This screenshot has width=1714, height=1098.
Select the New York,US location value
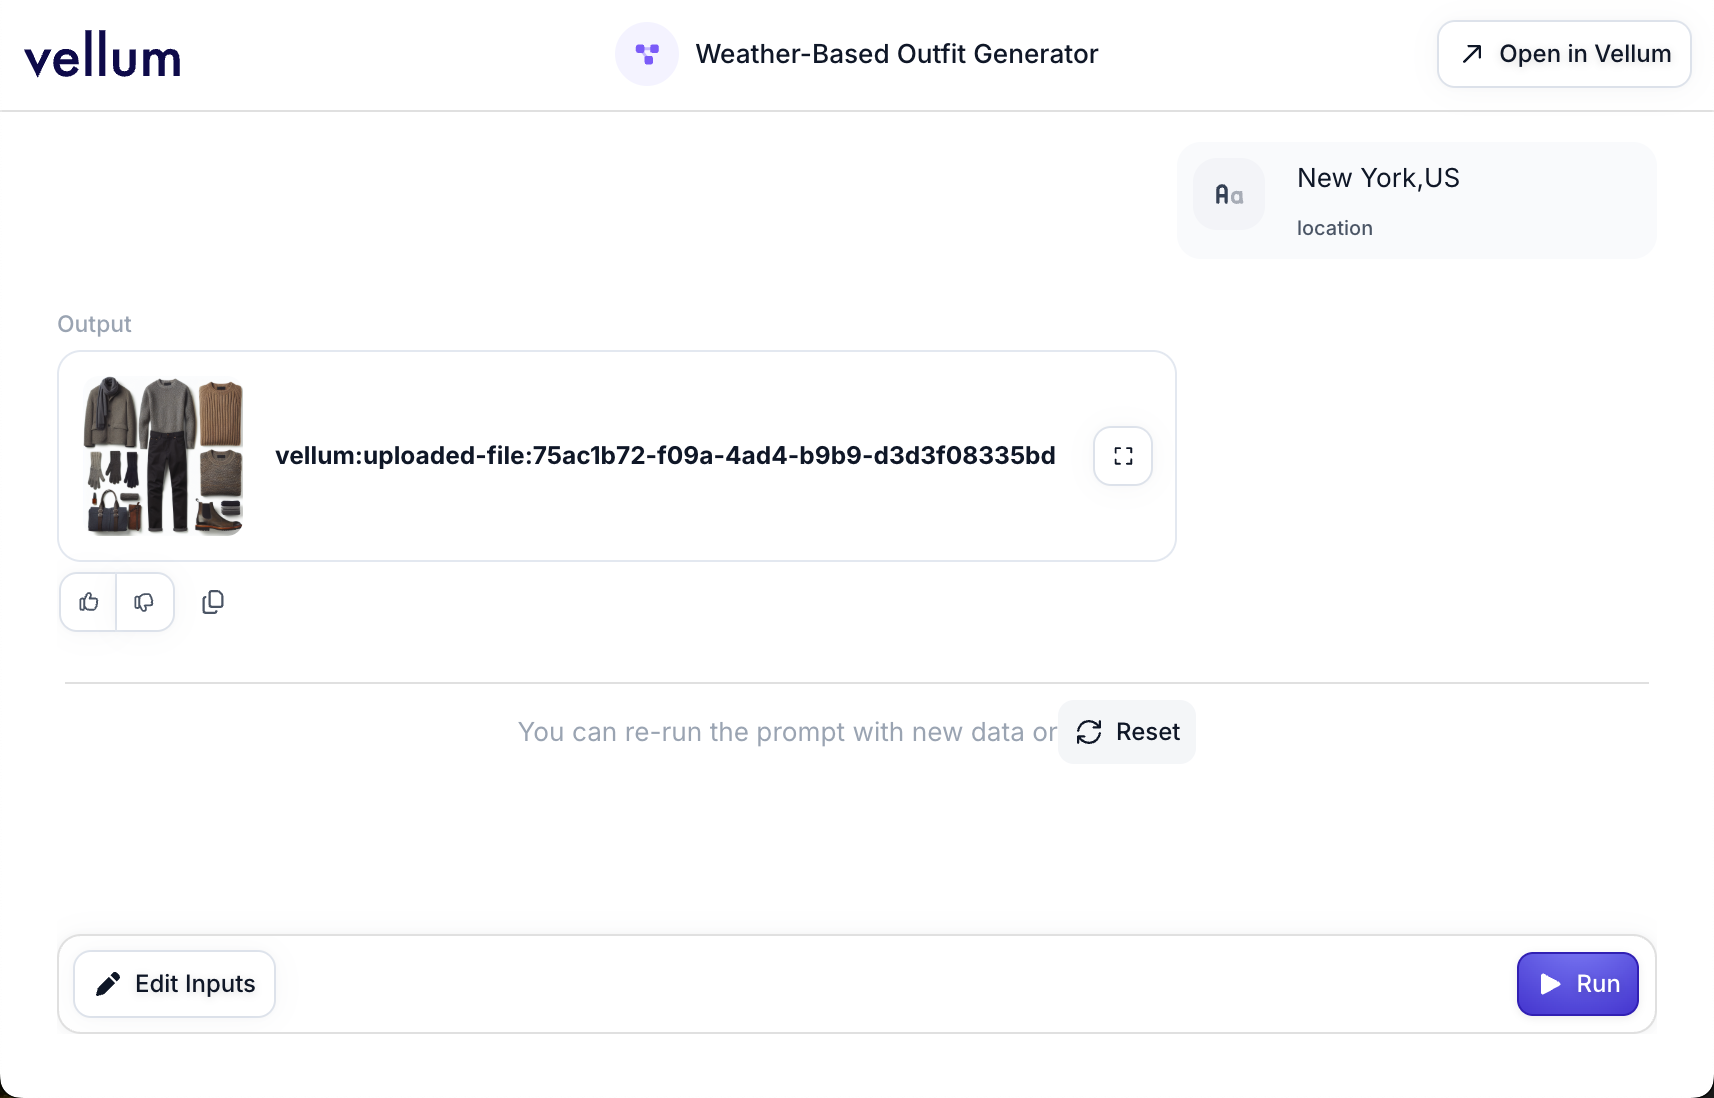tap(1378, 178)
